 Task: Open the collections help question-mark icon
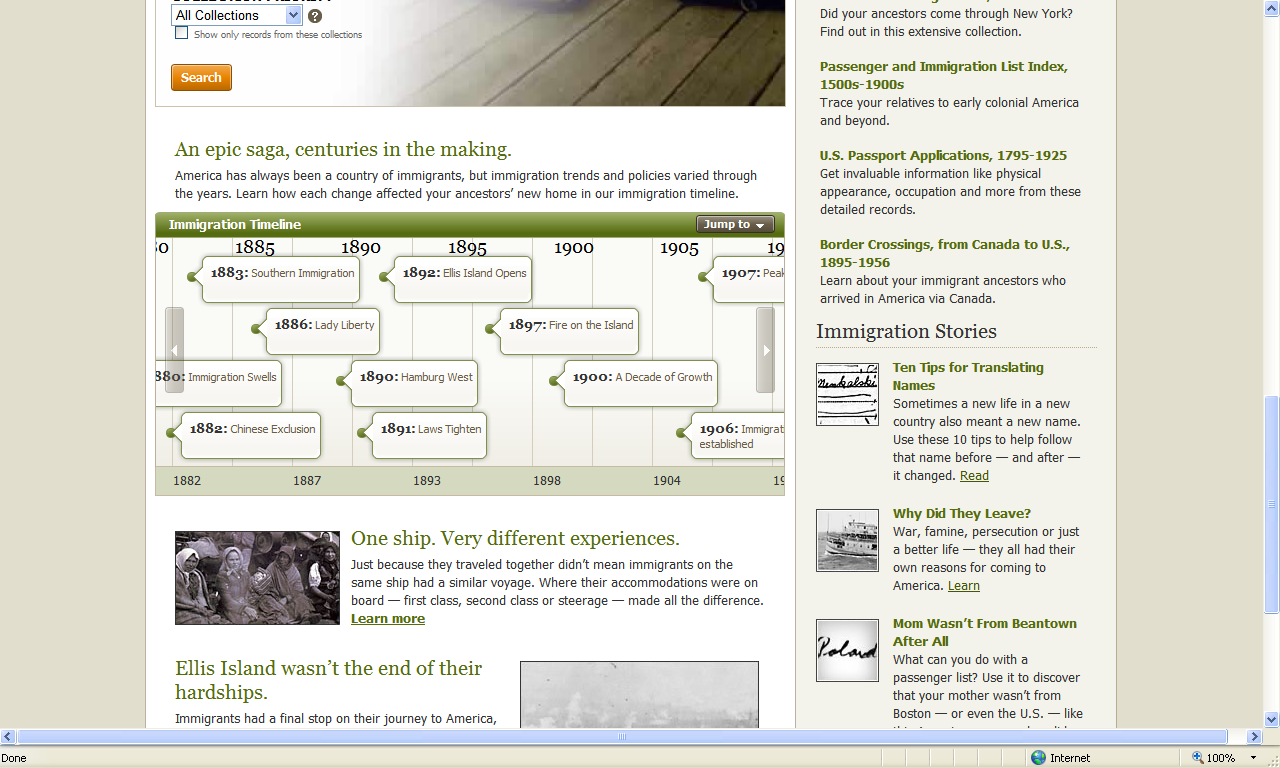[314, 16]
